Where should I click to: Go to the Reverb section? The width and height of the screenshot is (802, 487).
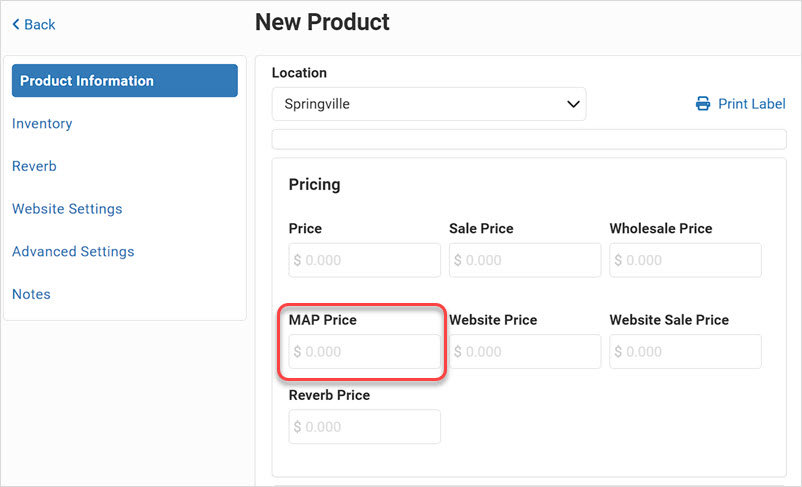click(x=34, y=166)
